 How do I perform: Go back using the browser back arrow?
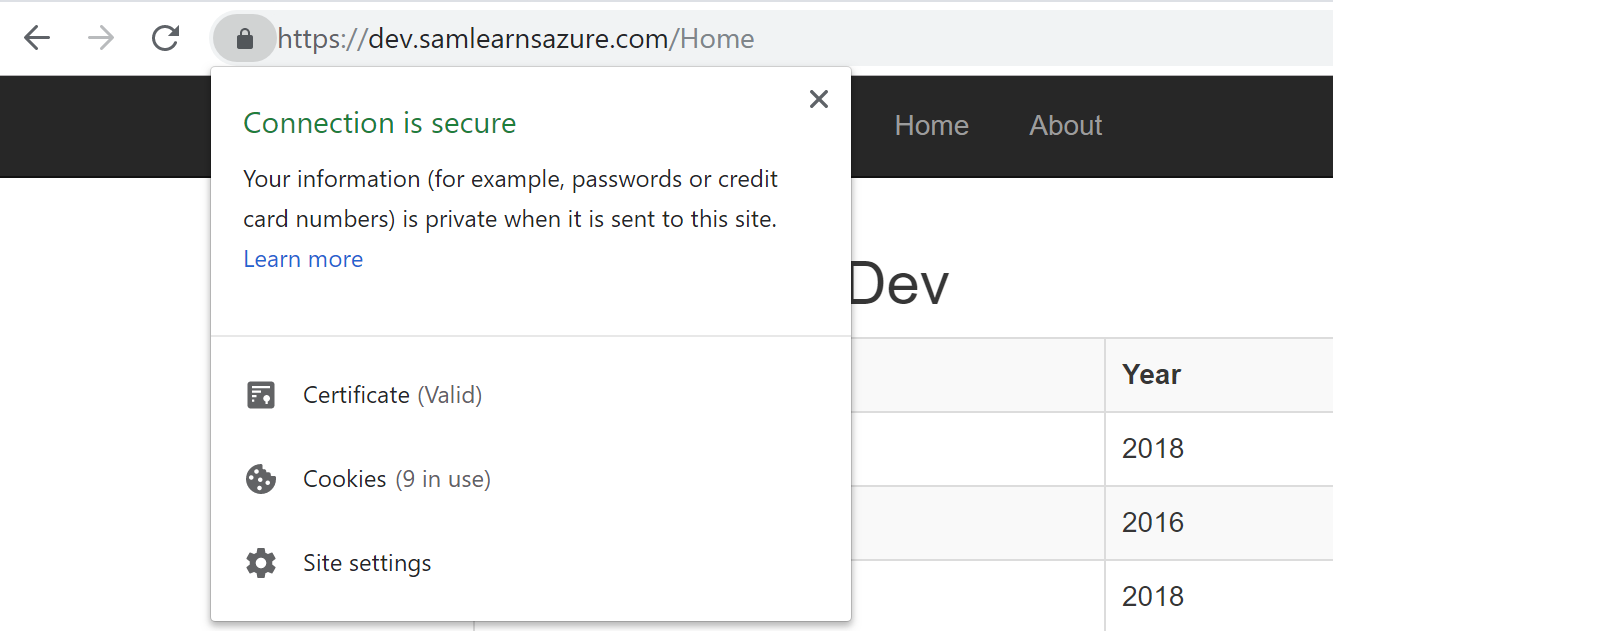(37, 38)
